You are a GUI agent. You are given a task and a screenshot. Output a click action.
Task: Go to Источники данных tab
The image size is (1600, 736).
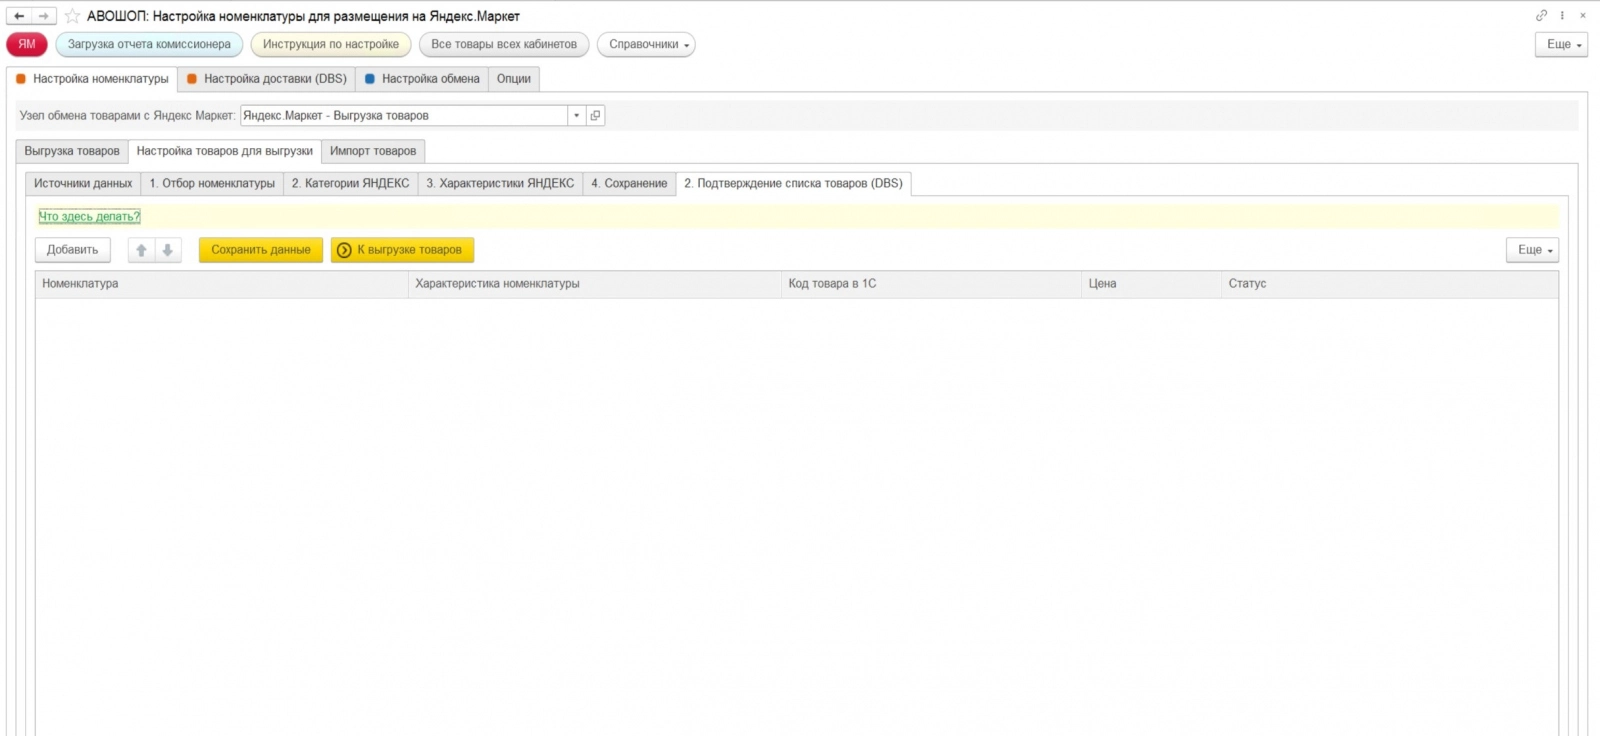tap(83, 183)
